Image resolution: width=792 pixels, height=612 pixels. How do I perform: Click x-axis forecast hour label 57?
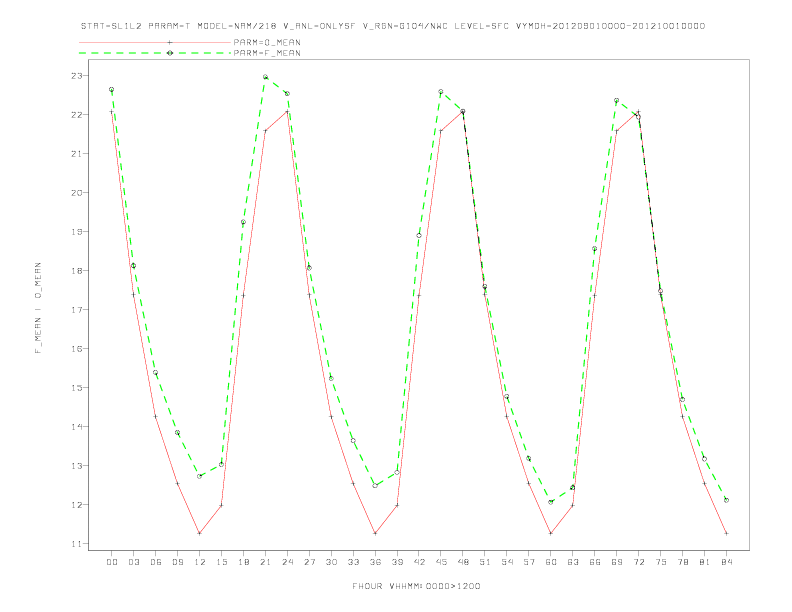point(529,562)
